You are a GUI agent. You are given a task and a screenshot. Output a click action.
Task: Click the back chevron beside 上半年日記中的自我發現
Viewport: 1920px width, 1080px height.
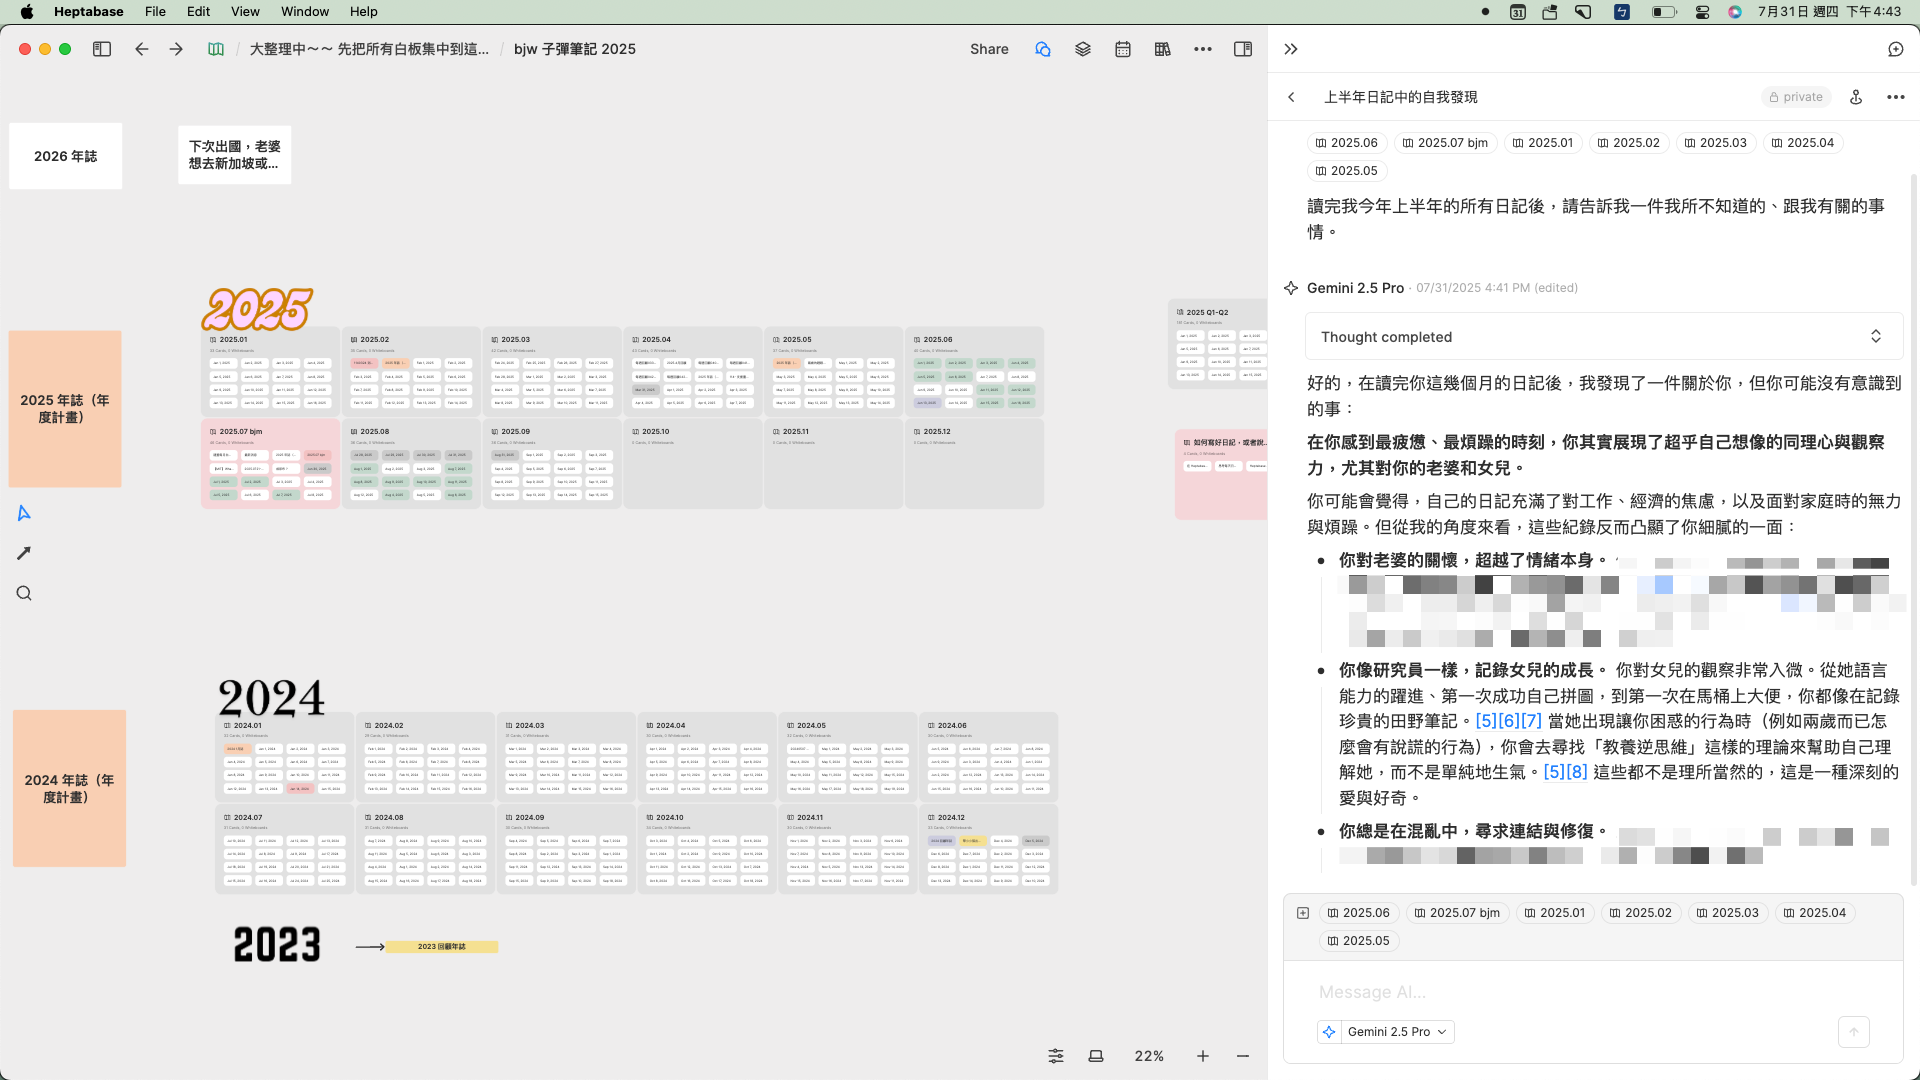[1291, 97]
